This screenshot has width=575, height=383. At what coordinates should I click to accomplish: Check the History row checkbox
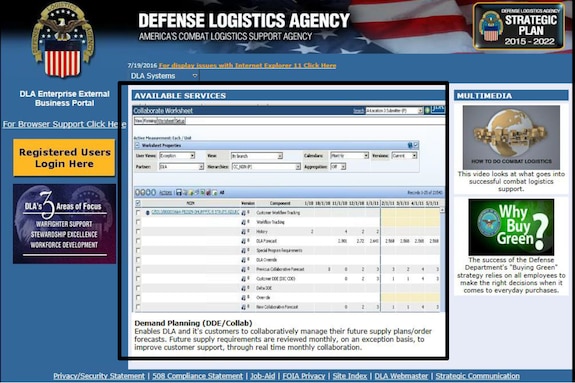138,231
